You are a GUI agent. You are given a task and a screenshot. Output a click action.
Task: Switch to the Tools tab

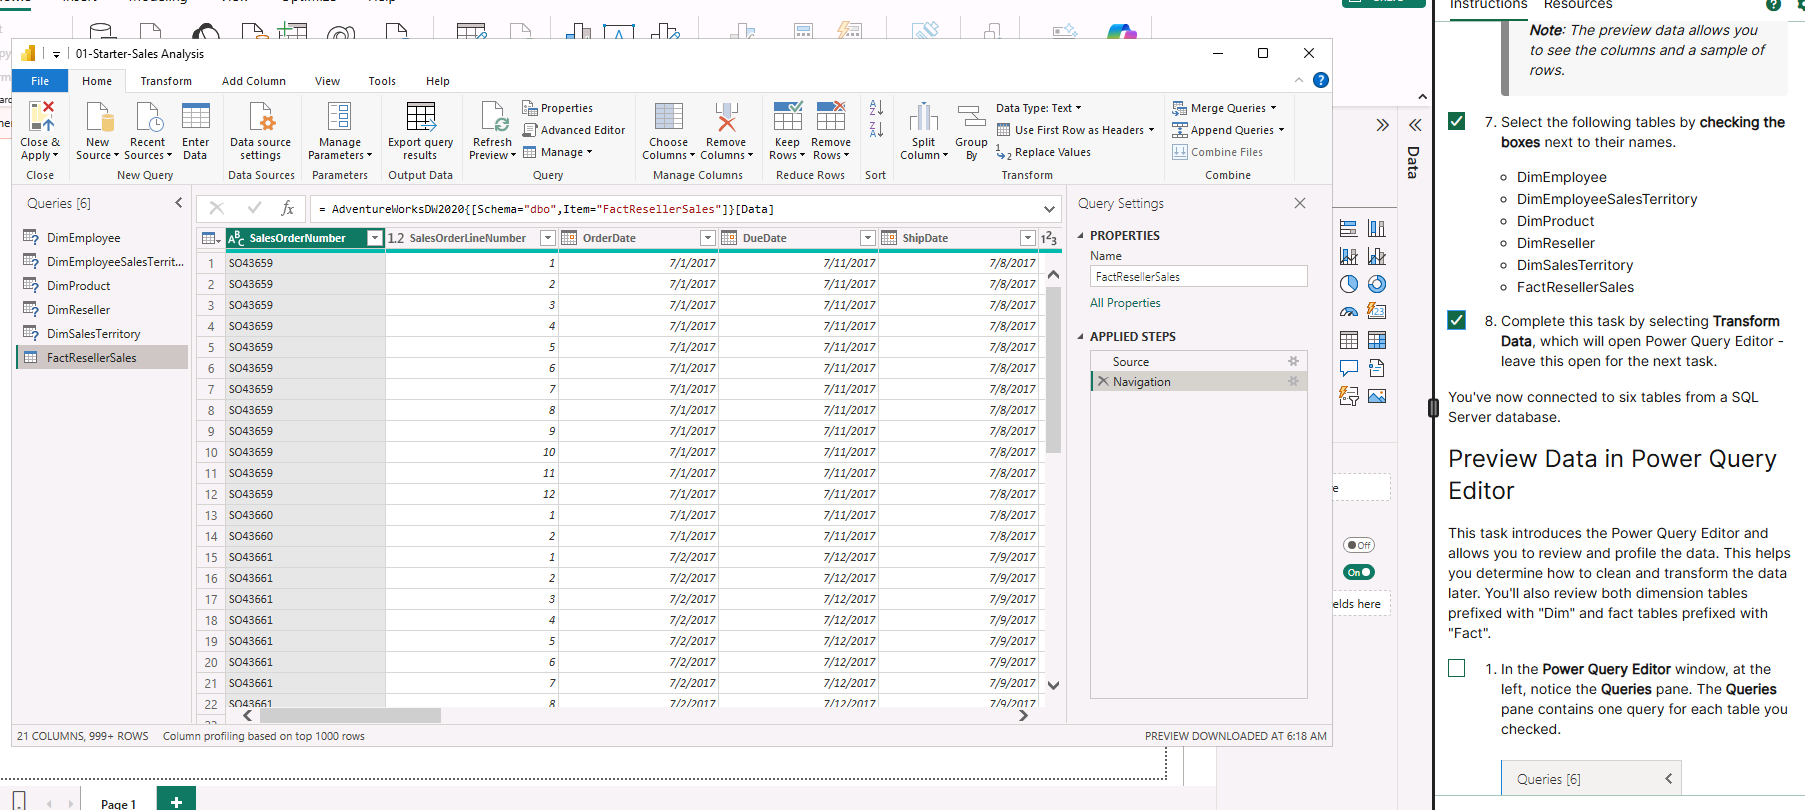click(x=382, y=81)
